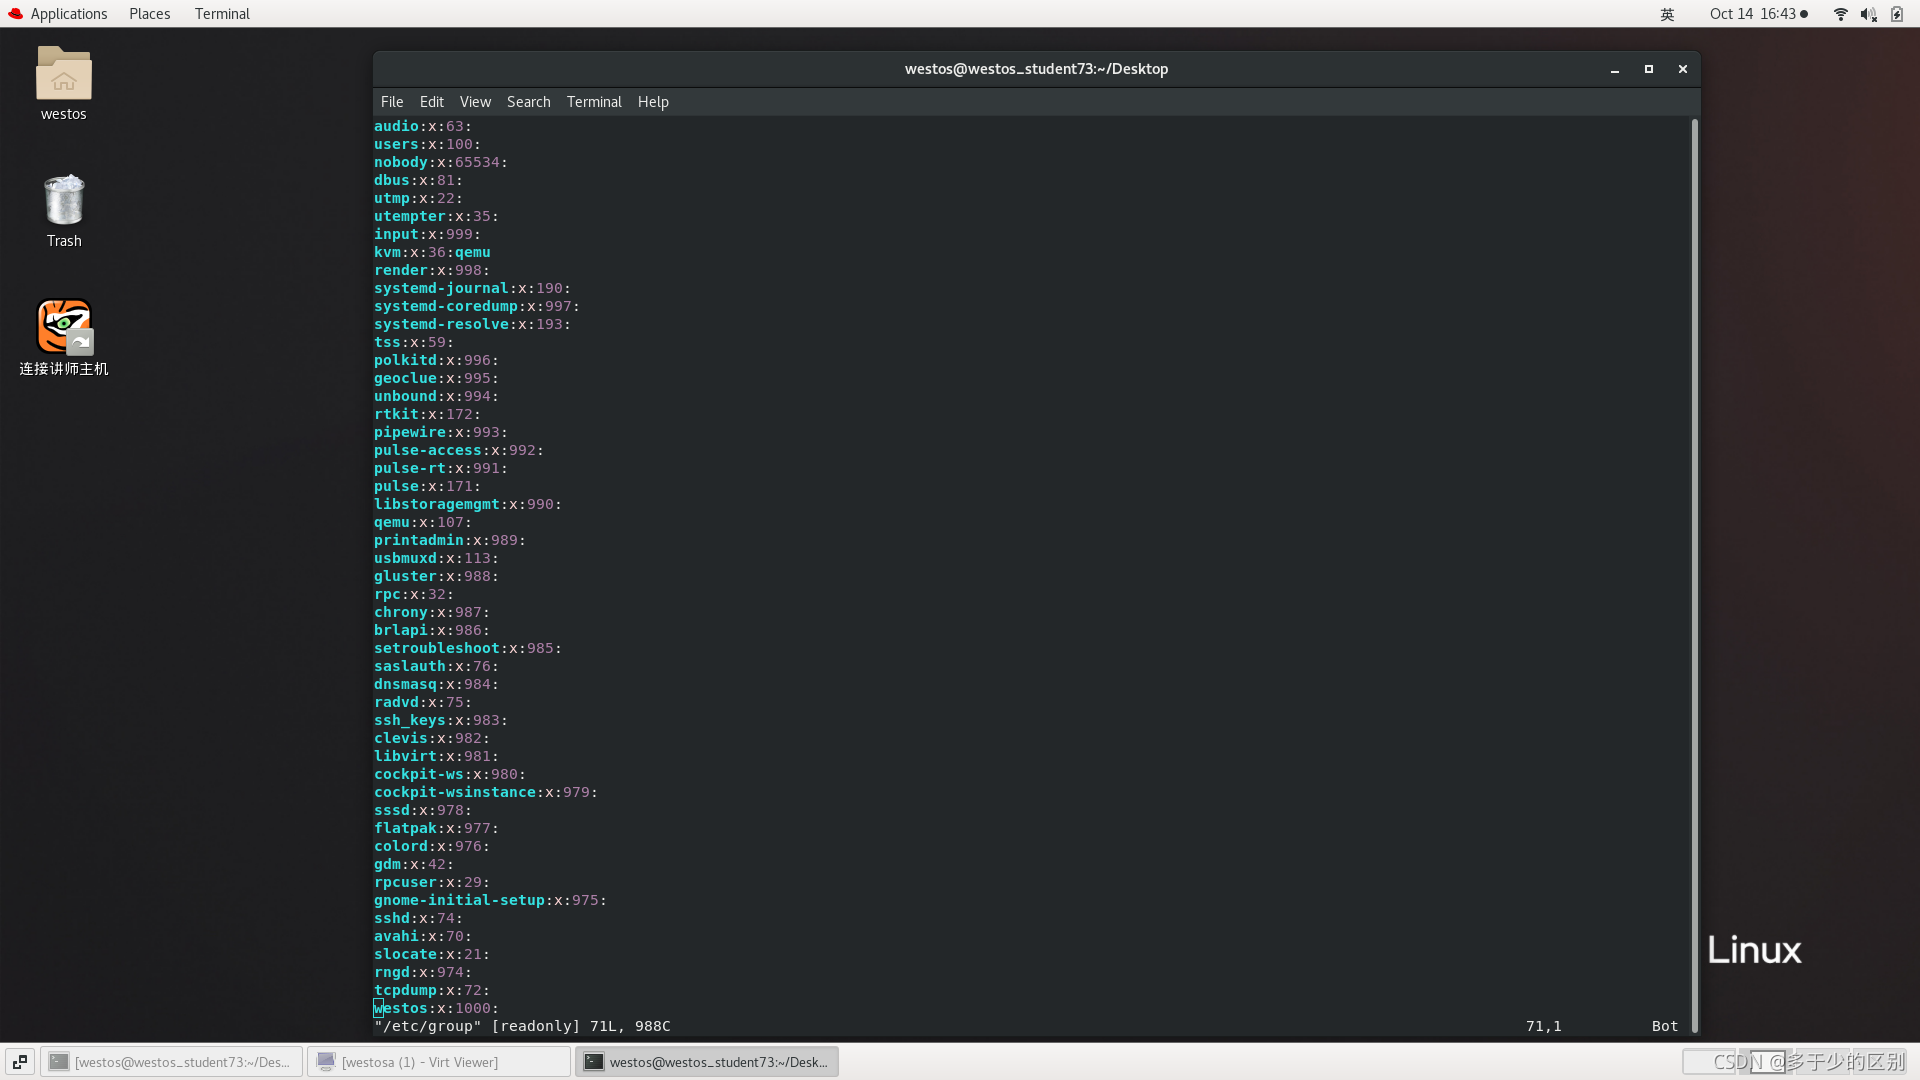Click the show desktop icon in taskbar
The width and height of the screenshot is (1920, 1080).
(20, 1062)
